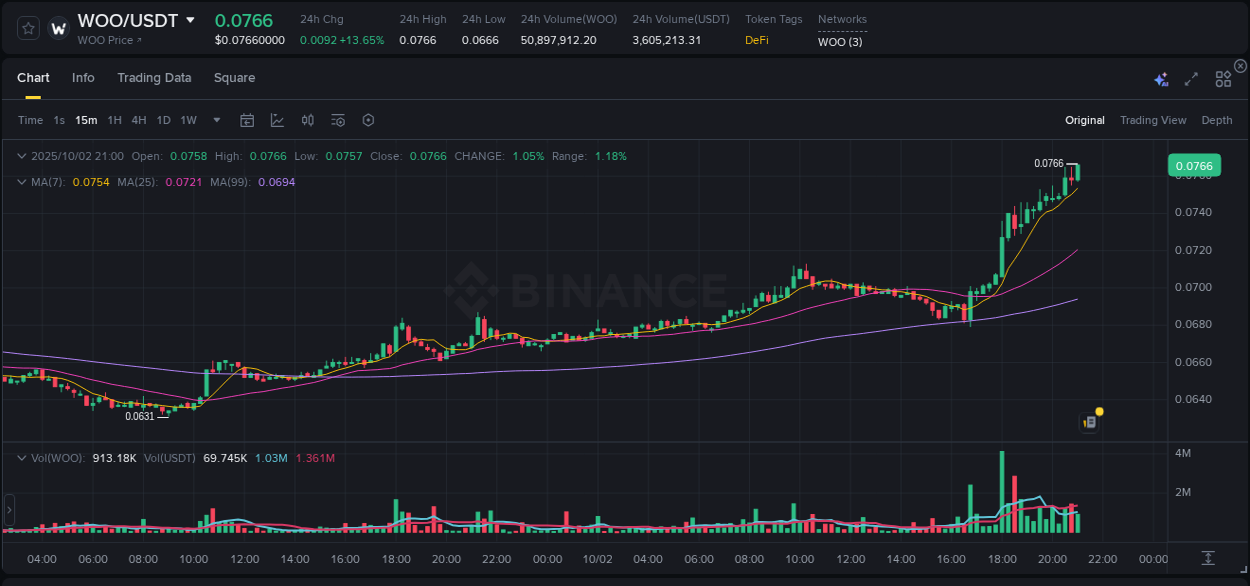The image size is (1250, 586).
Task: Expand the timeframe options dropdown arrow
Action: (215, 120)
